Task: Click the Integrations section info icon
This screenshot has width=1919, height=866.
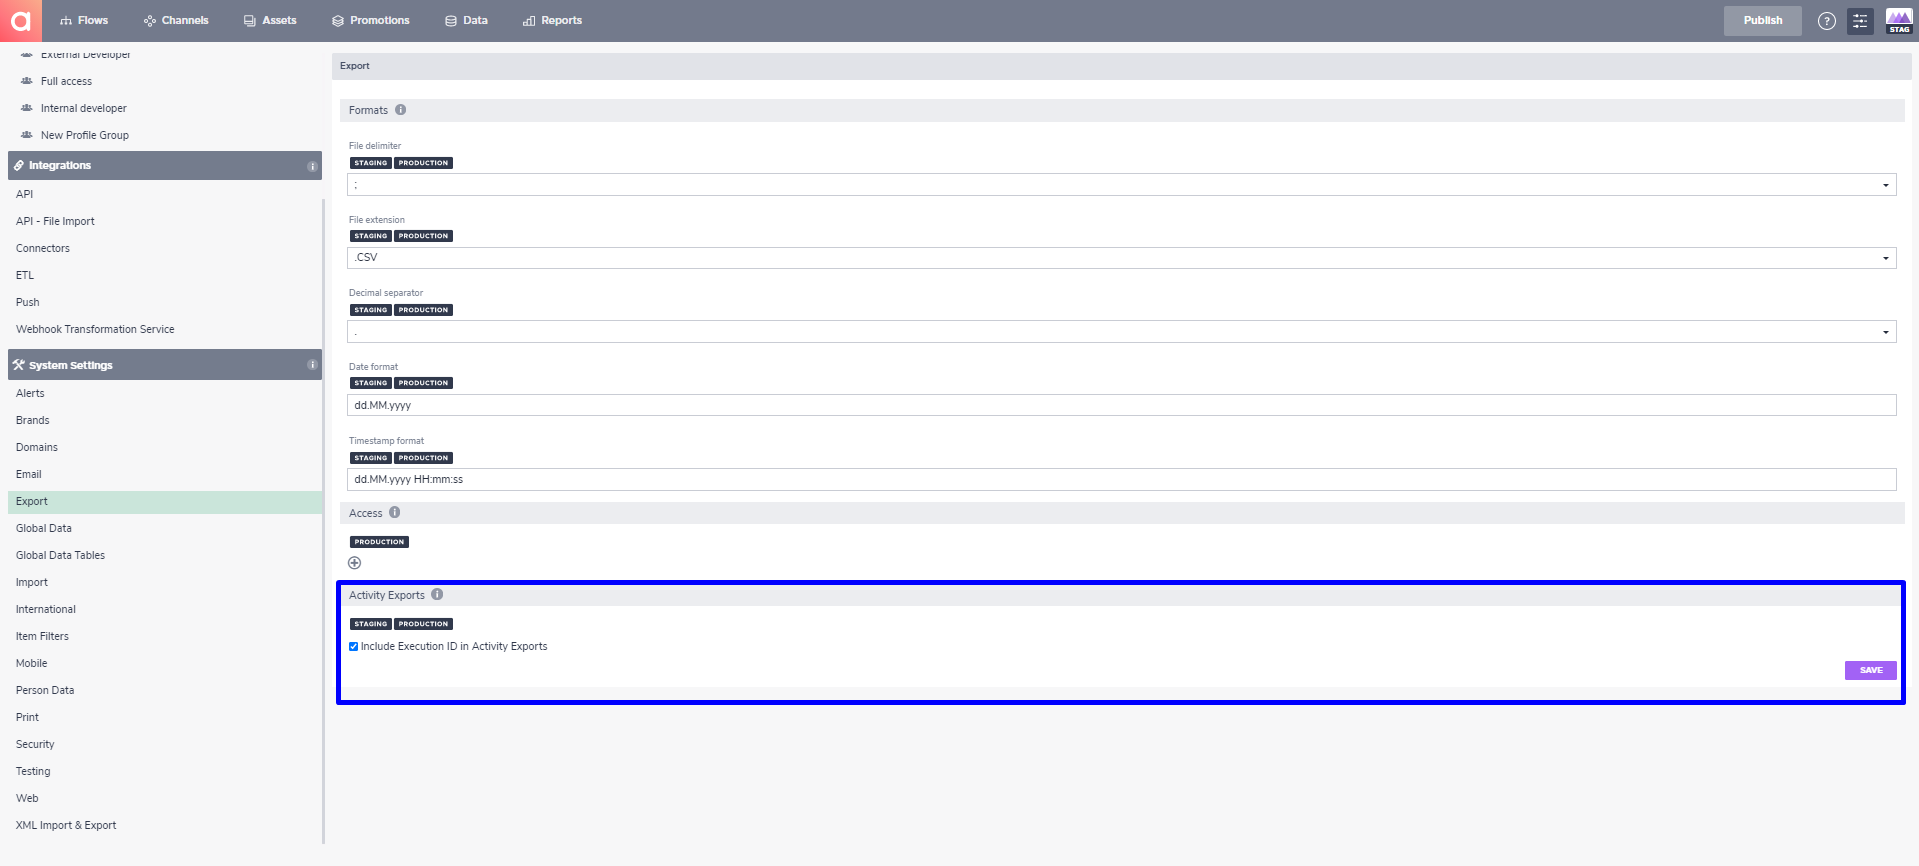Action: click(312, 166)
